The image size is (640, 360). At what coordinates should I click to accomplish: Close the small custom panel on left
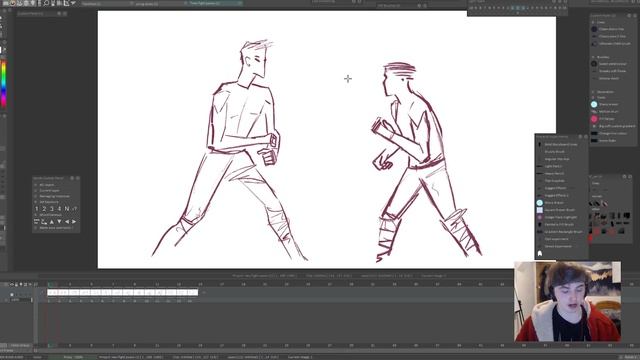tap(78, 178)
